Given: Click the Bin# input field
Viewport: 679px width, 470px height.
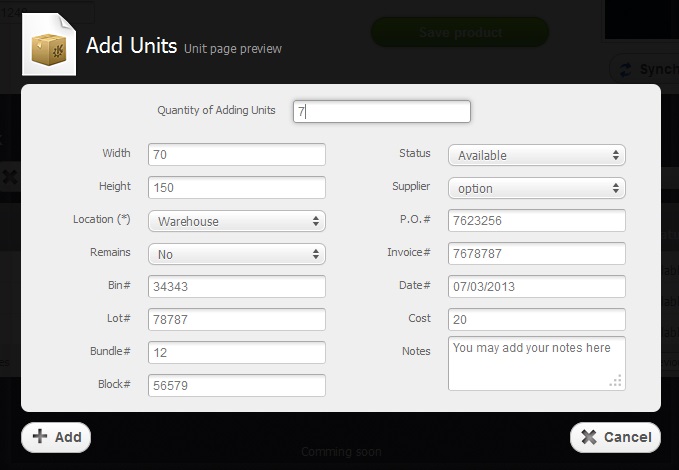Looking at the screenshot, I should (x=237, y=287).
